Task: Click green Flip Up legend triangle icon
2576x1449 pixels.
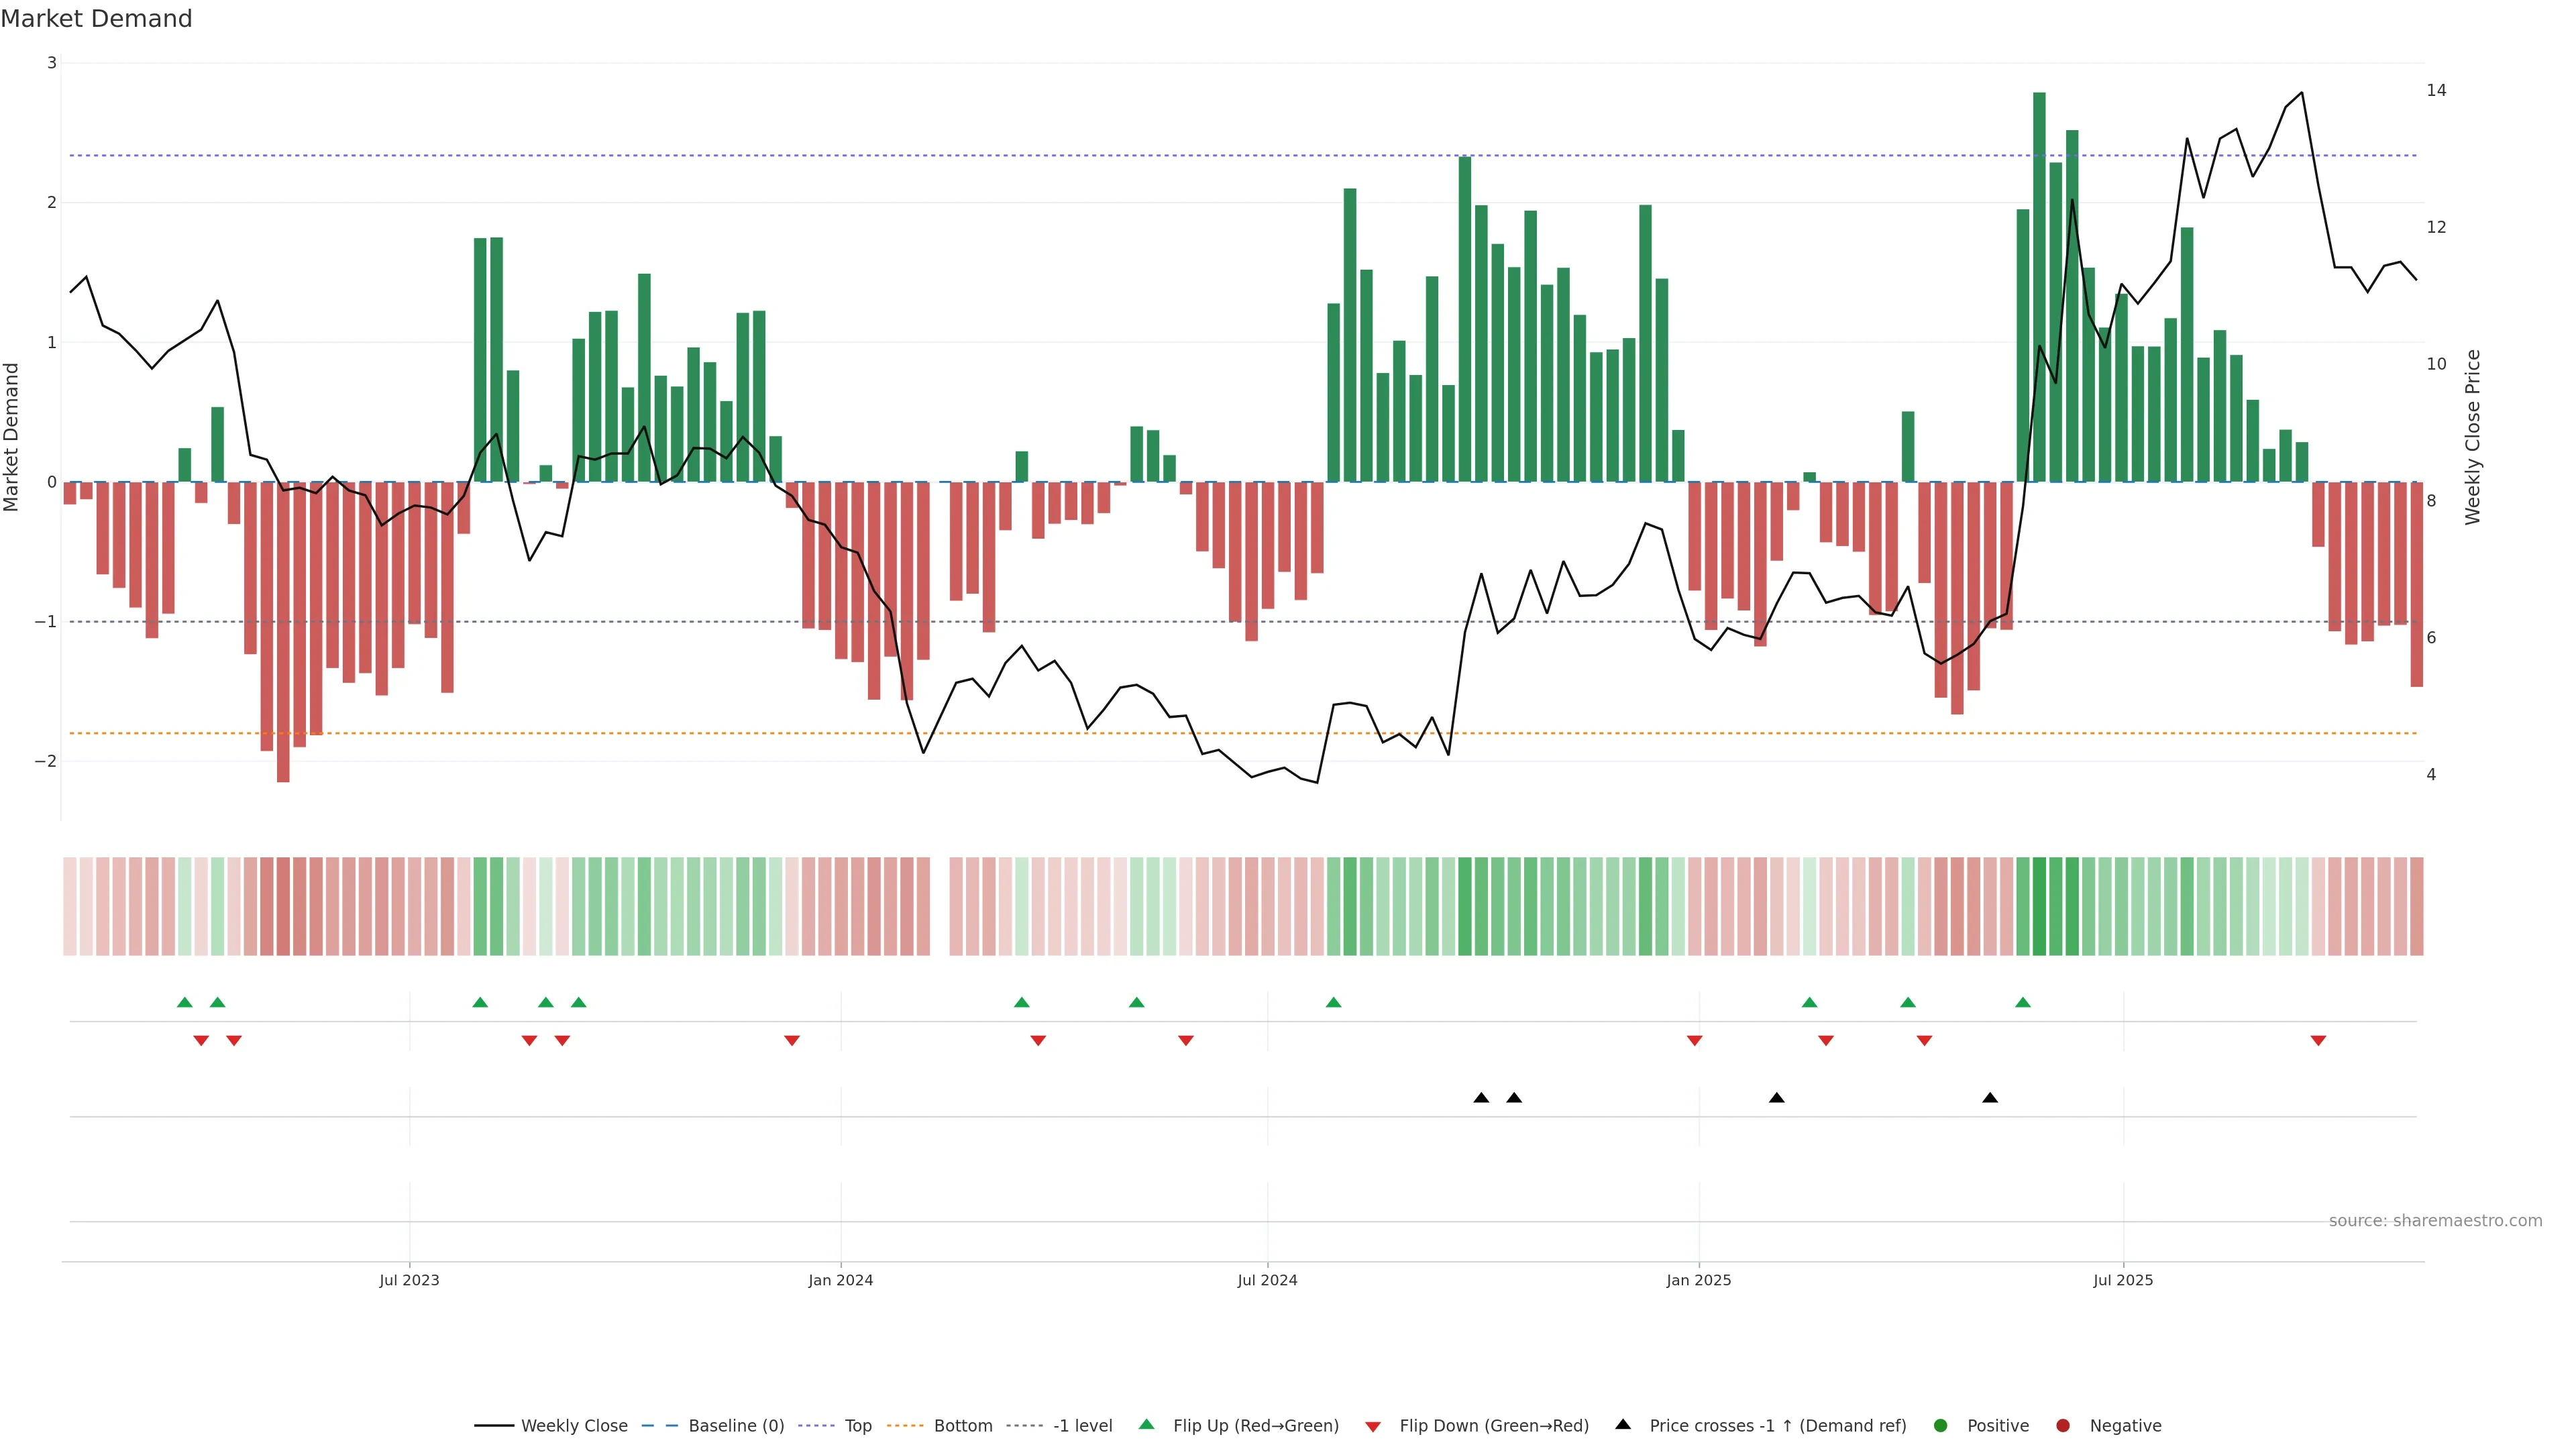Action: [1147, 1425]
